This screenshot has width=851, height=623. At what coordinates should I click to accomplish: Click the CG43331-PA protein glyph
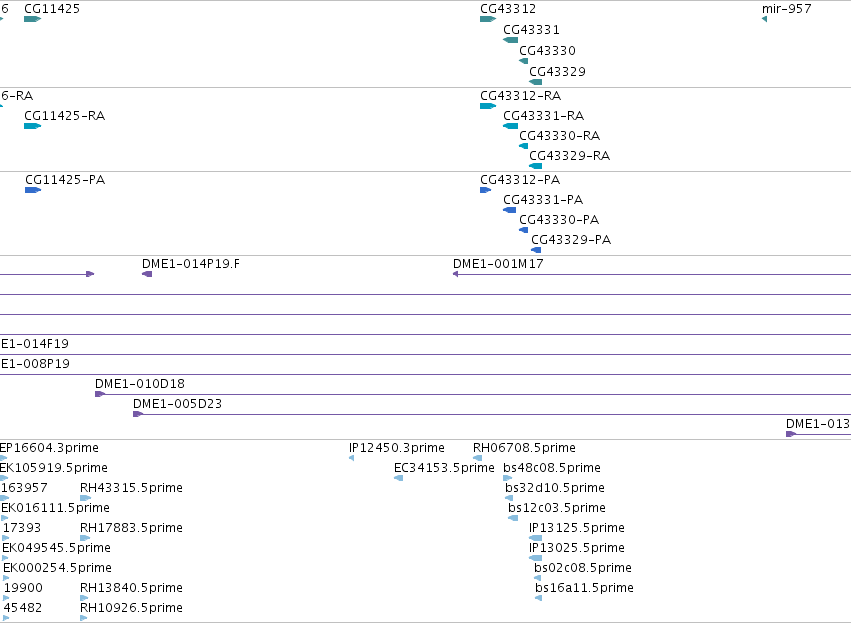click(x=510, y=210)
